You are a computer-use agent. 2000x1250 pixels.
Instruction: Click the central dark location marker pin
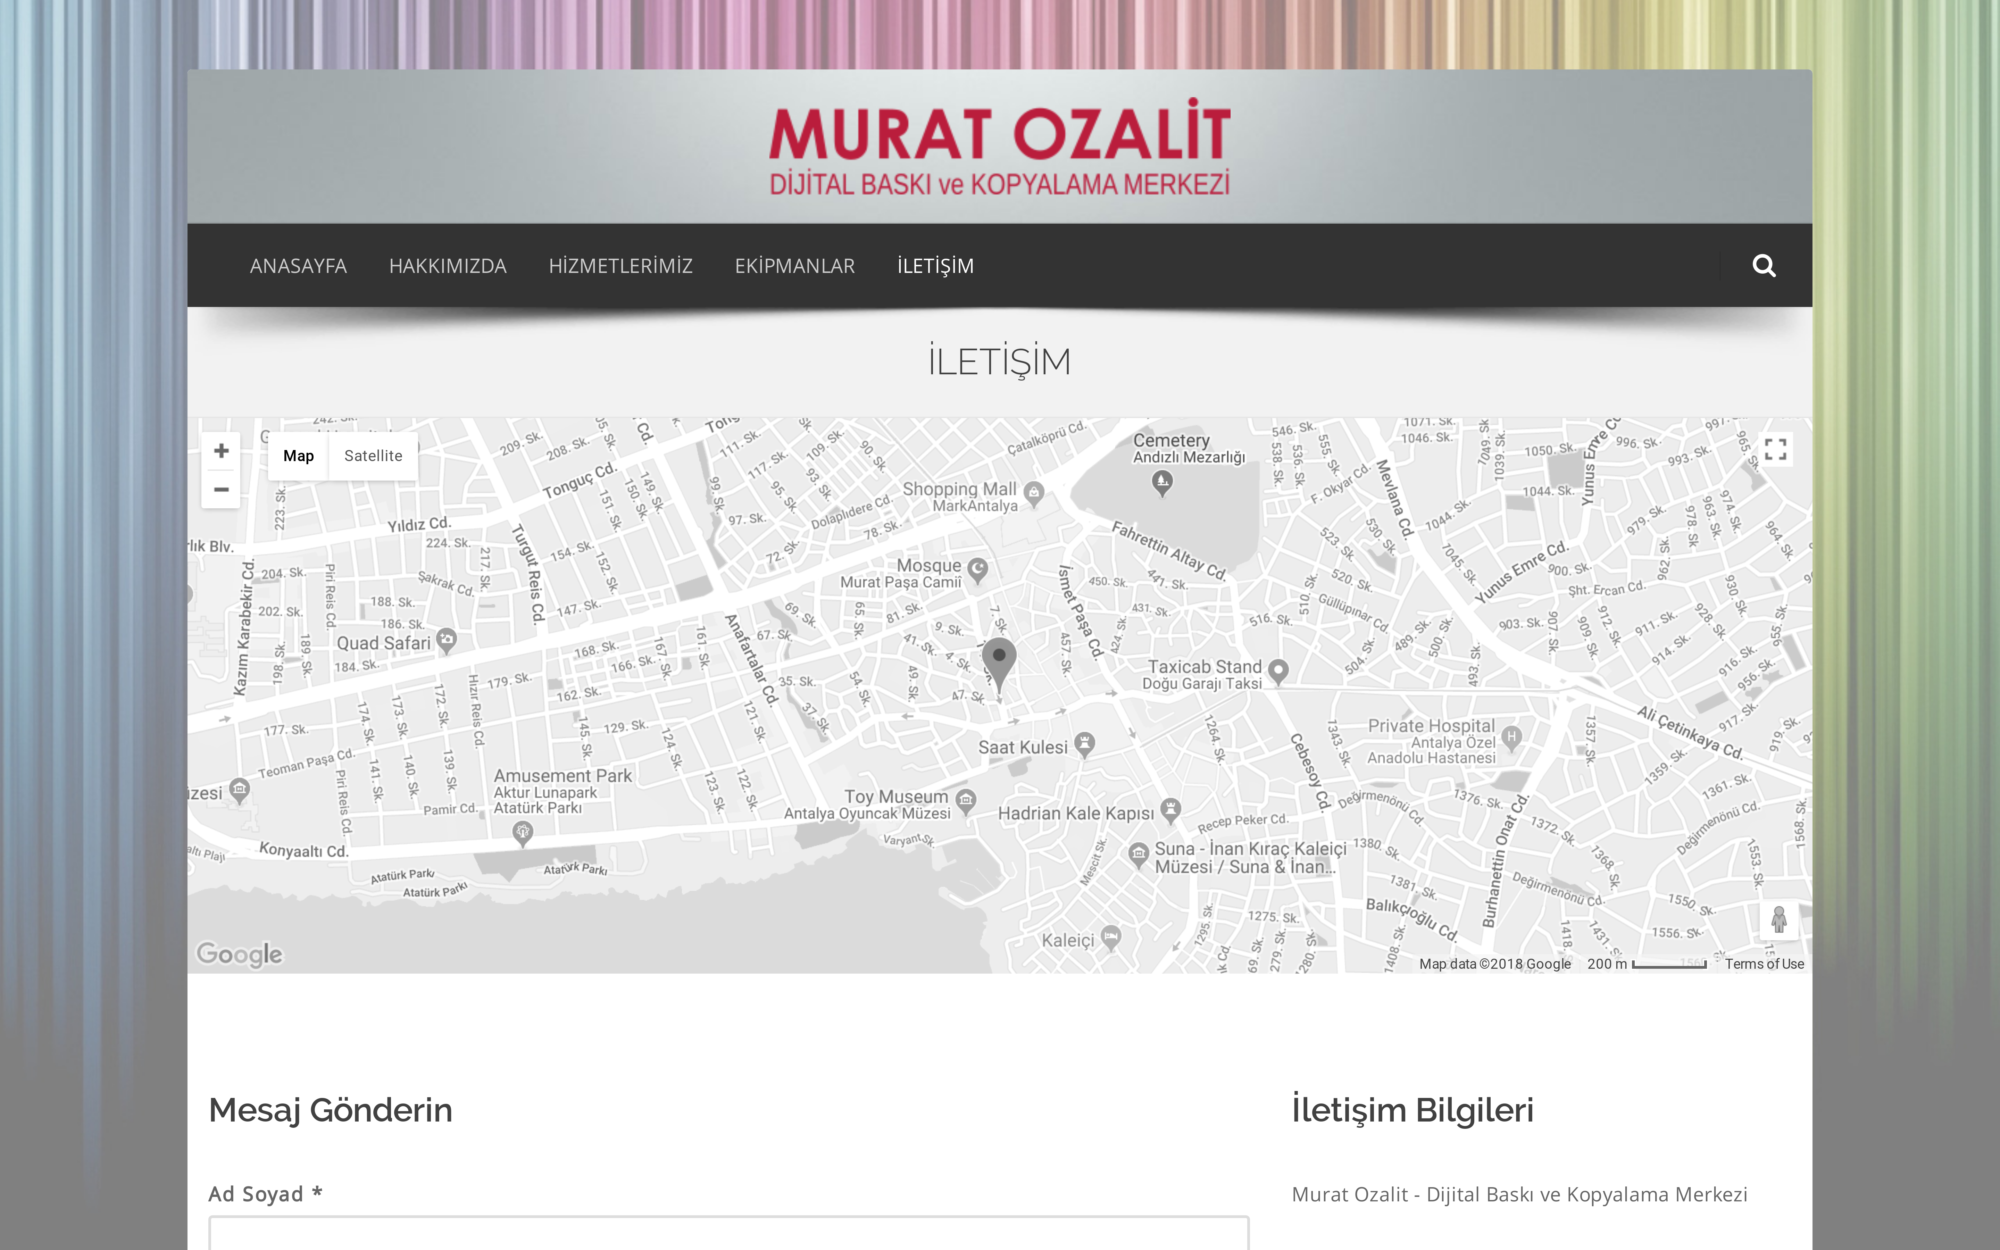point(999,663)
